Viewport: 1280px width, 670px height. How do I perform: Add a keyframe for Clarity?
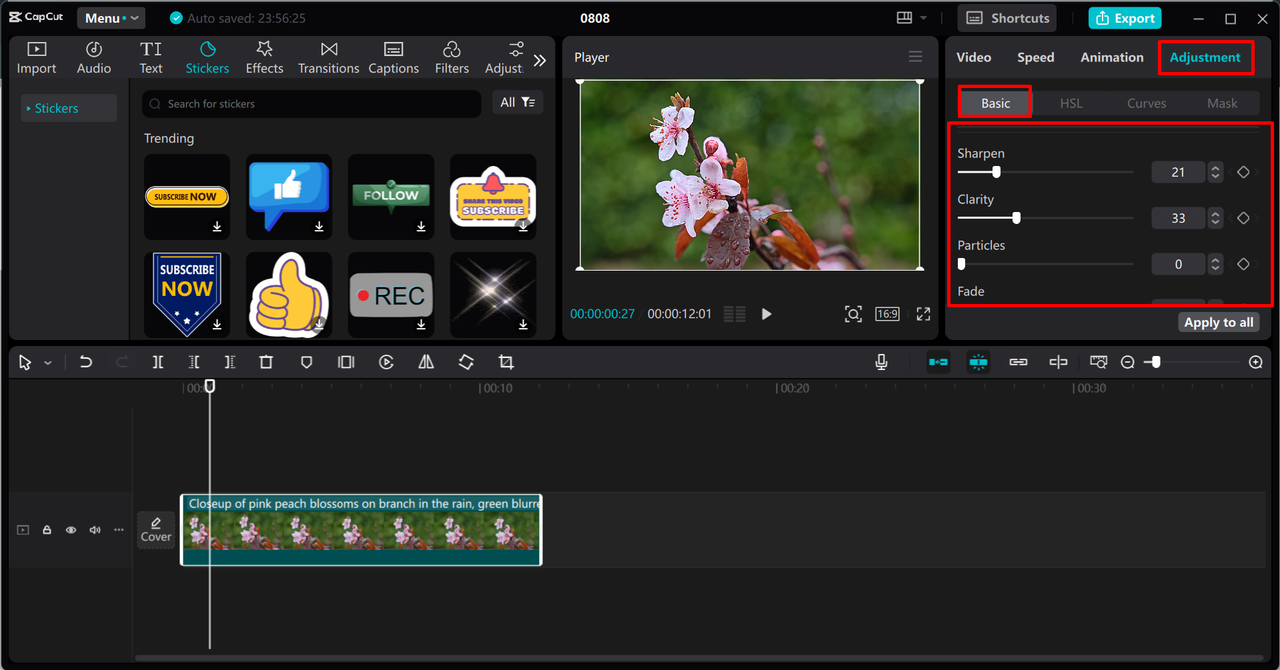point(1243,218)
